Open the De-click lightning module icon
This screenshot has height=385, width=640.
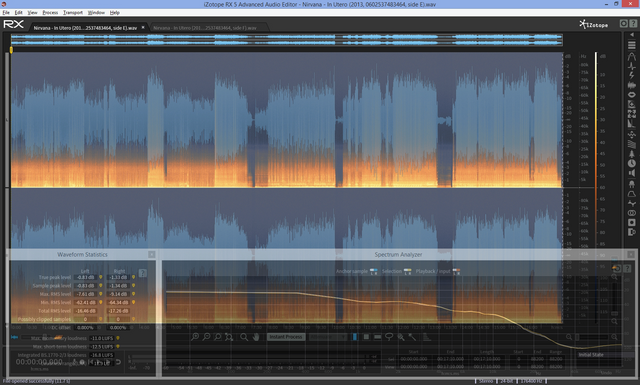(631, 76)
